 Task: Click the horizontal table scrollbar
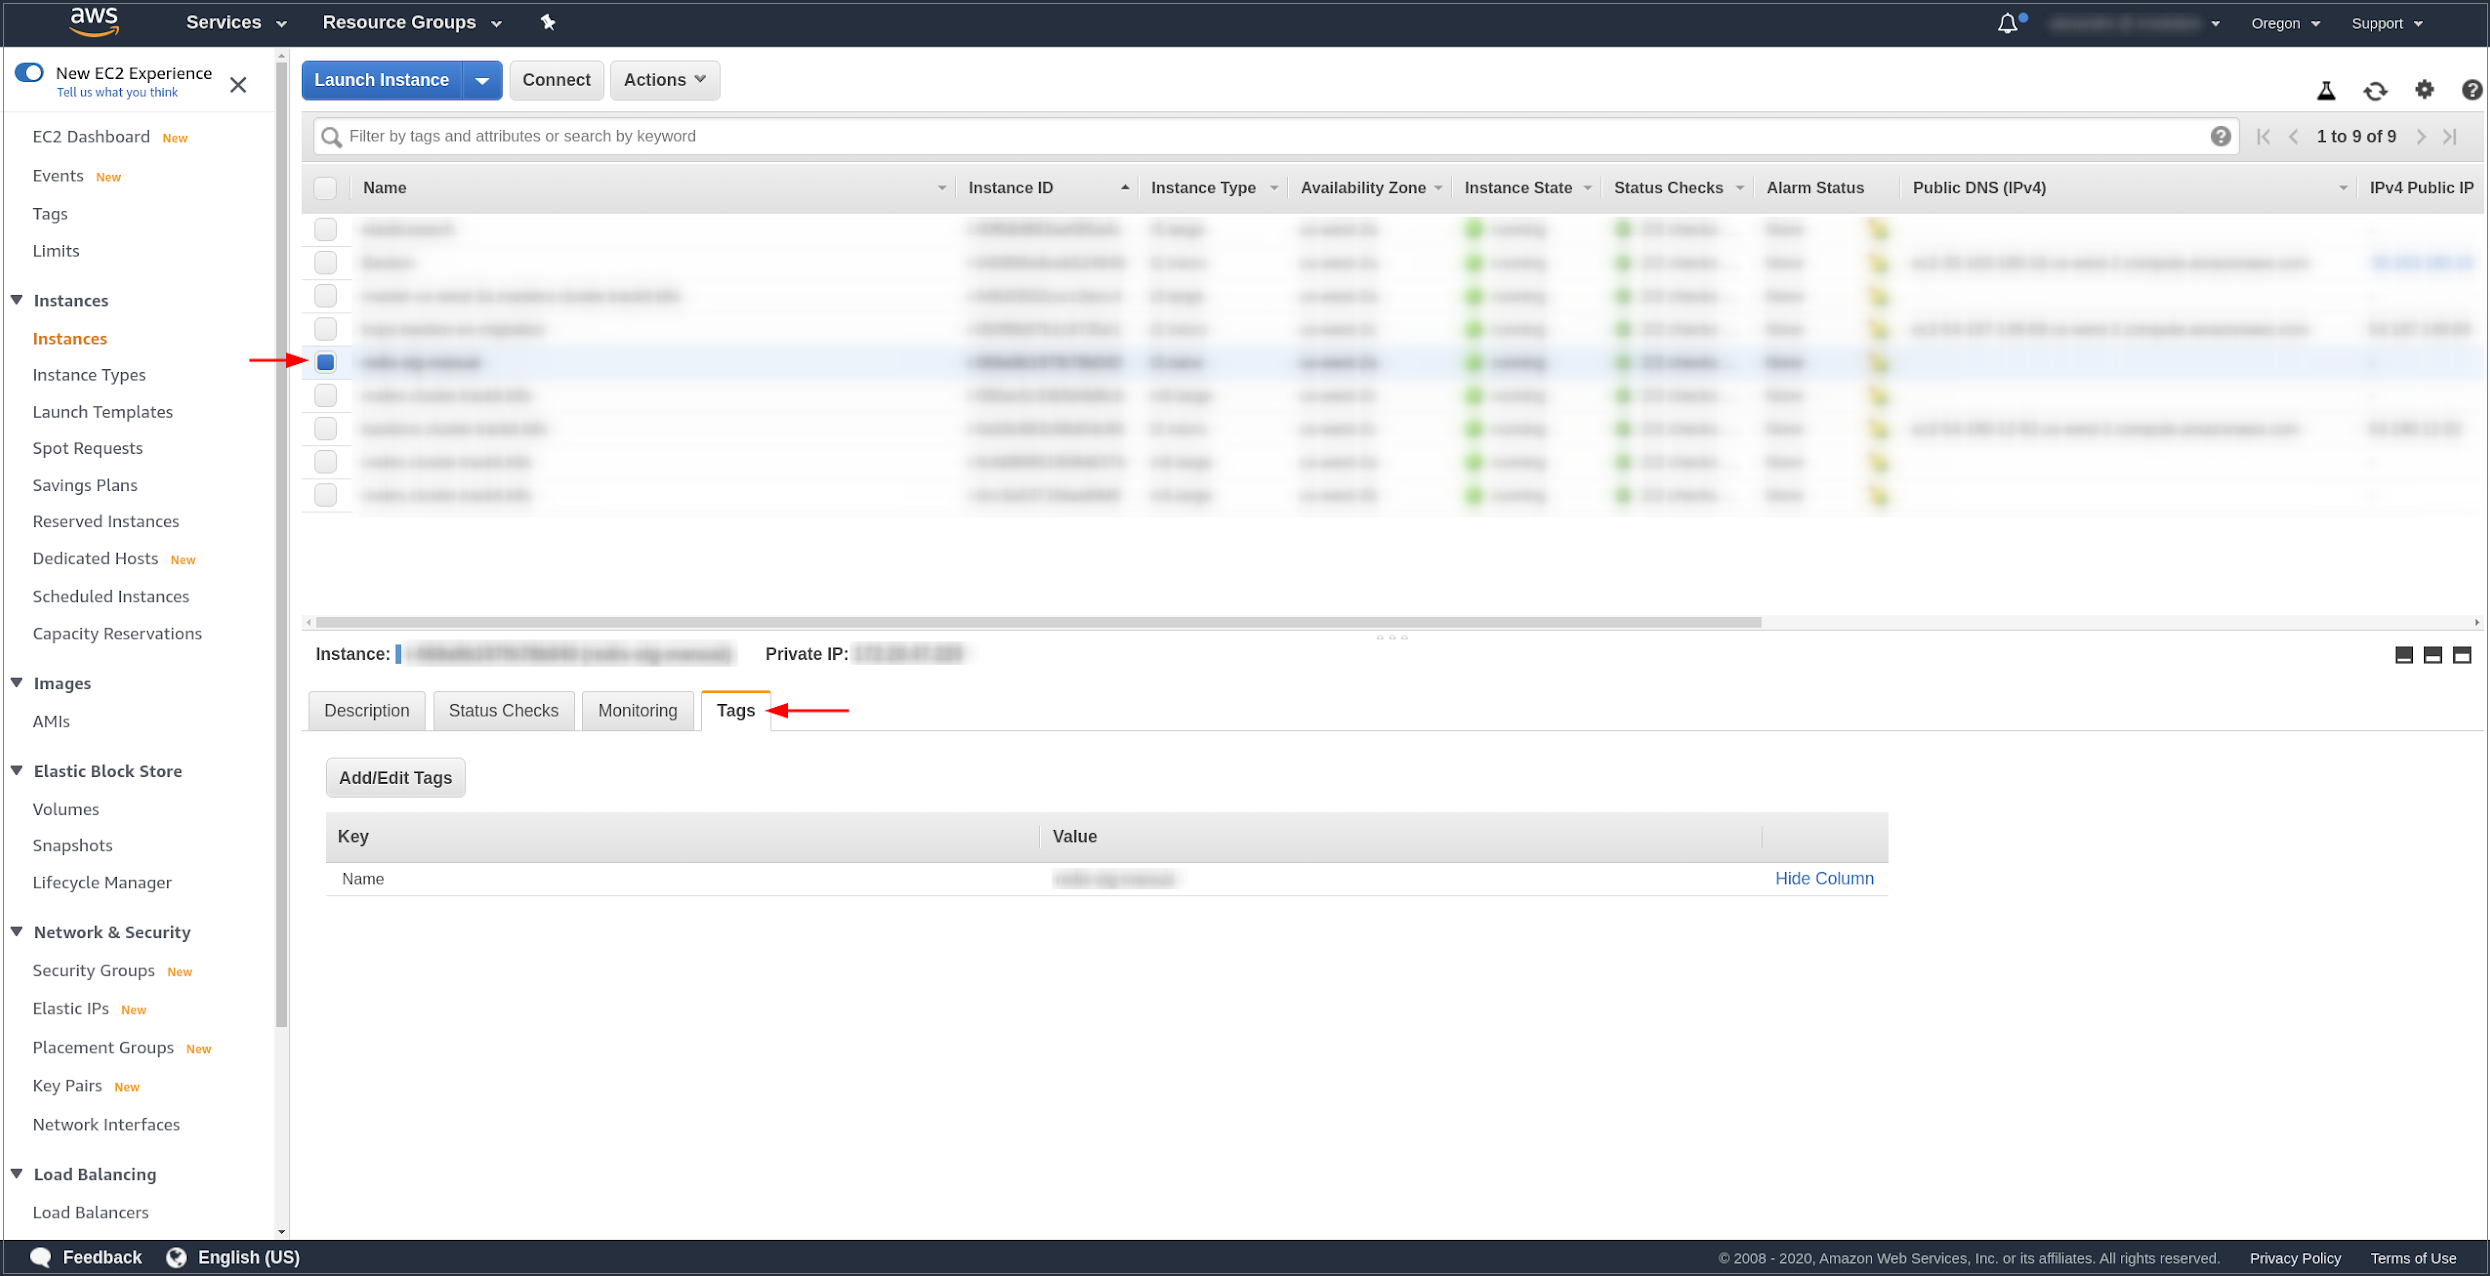[1038, 622]
